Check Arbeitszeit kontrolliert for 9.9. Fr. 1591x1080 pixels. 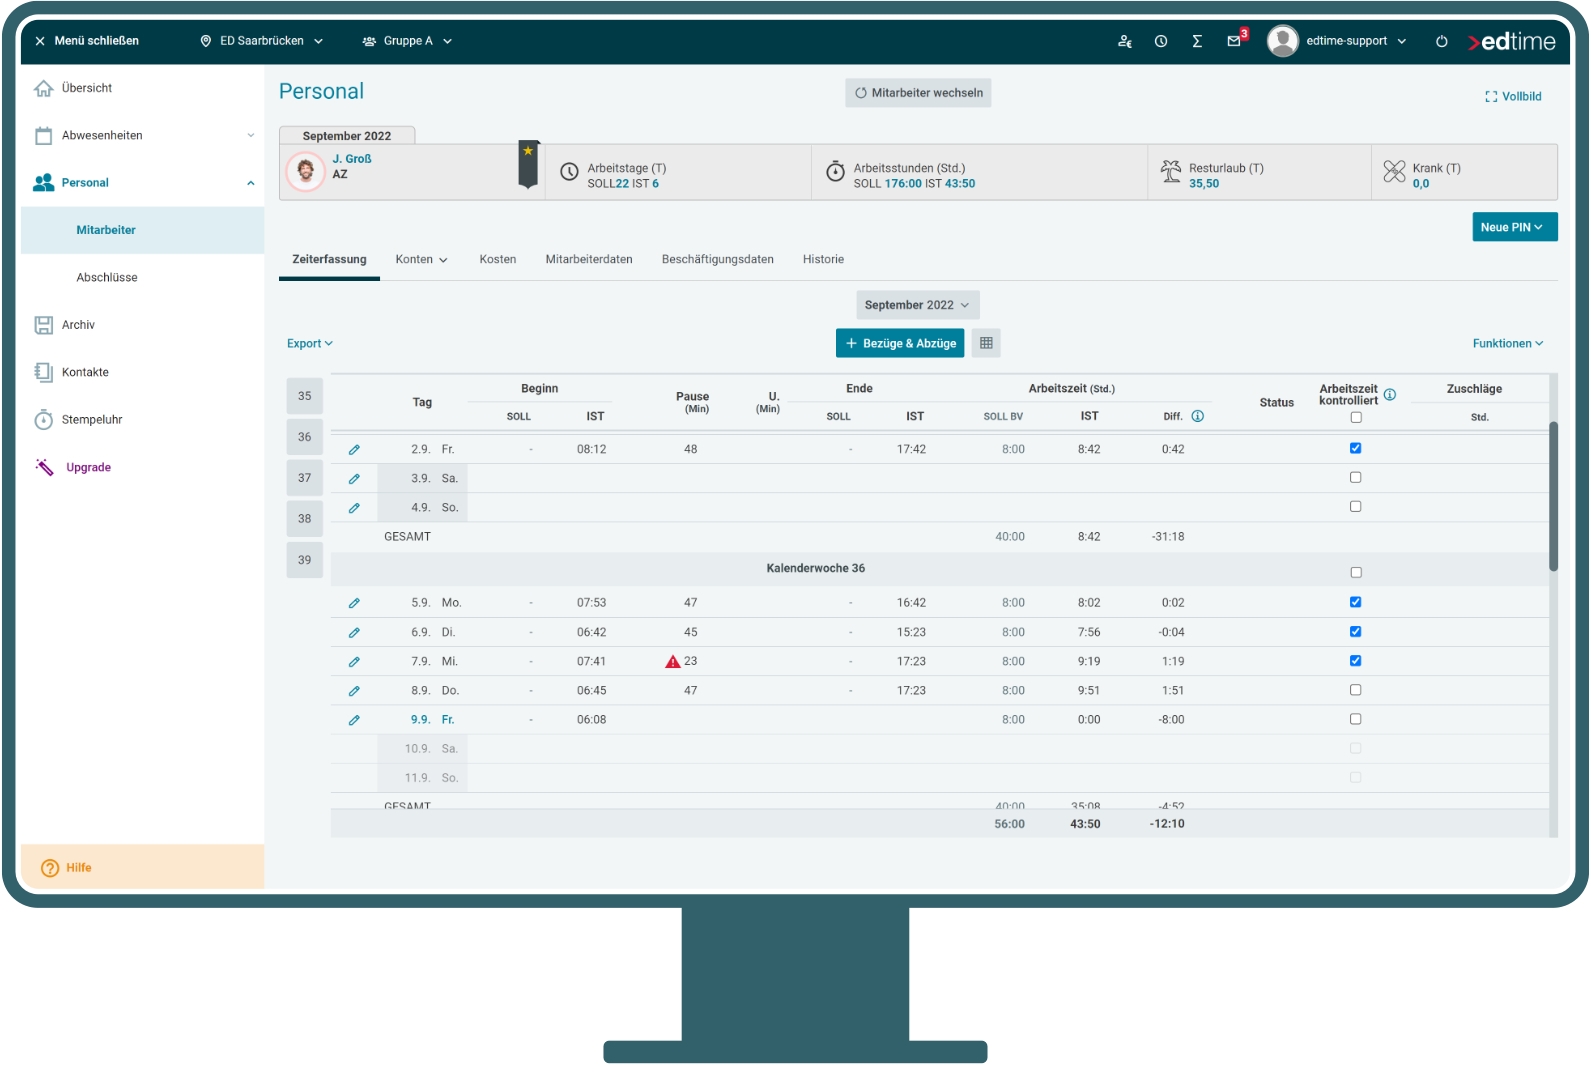click(x=1356, y=719)
